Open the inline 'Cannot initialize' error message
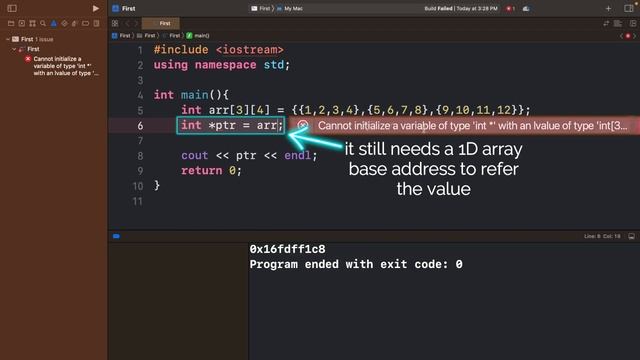The width and height of the screenshot is (640, 360). (472, 126)
